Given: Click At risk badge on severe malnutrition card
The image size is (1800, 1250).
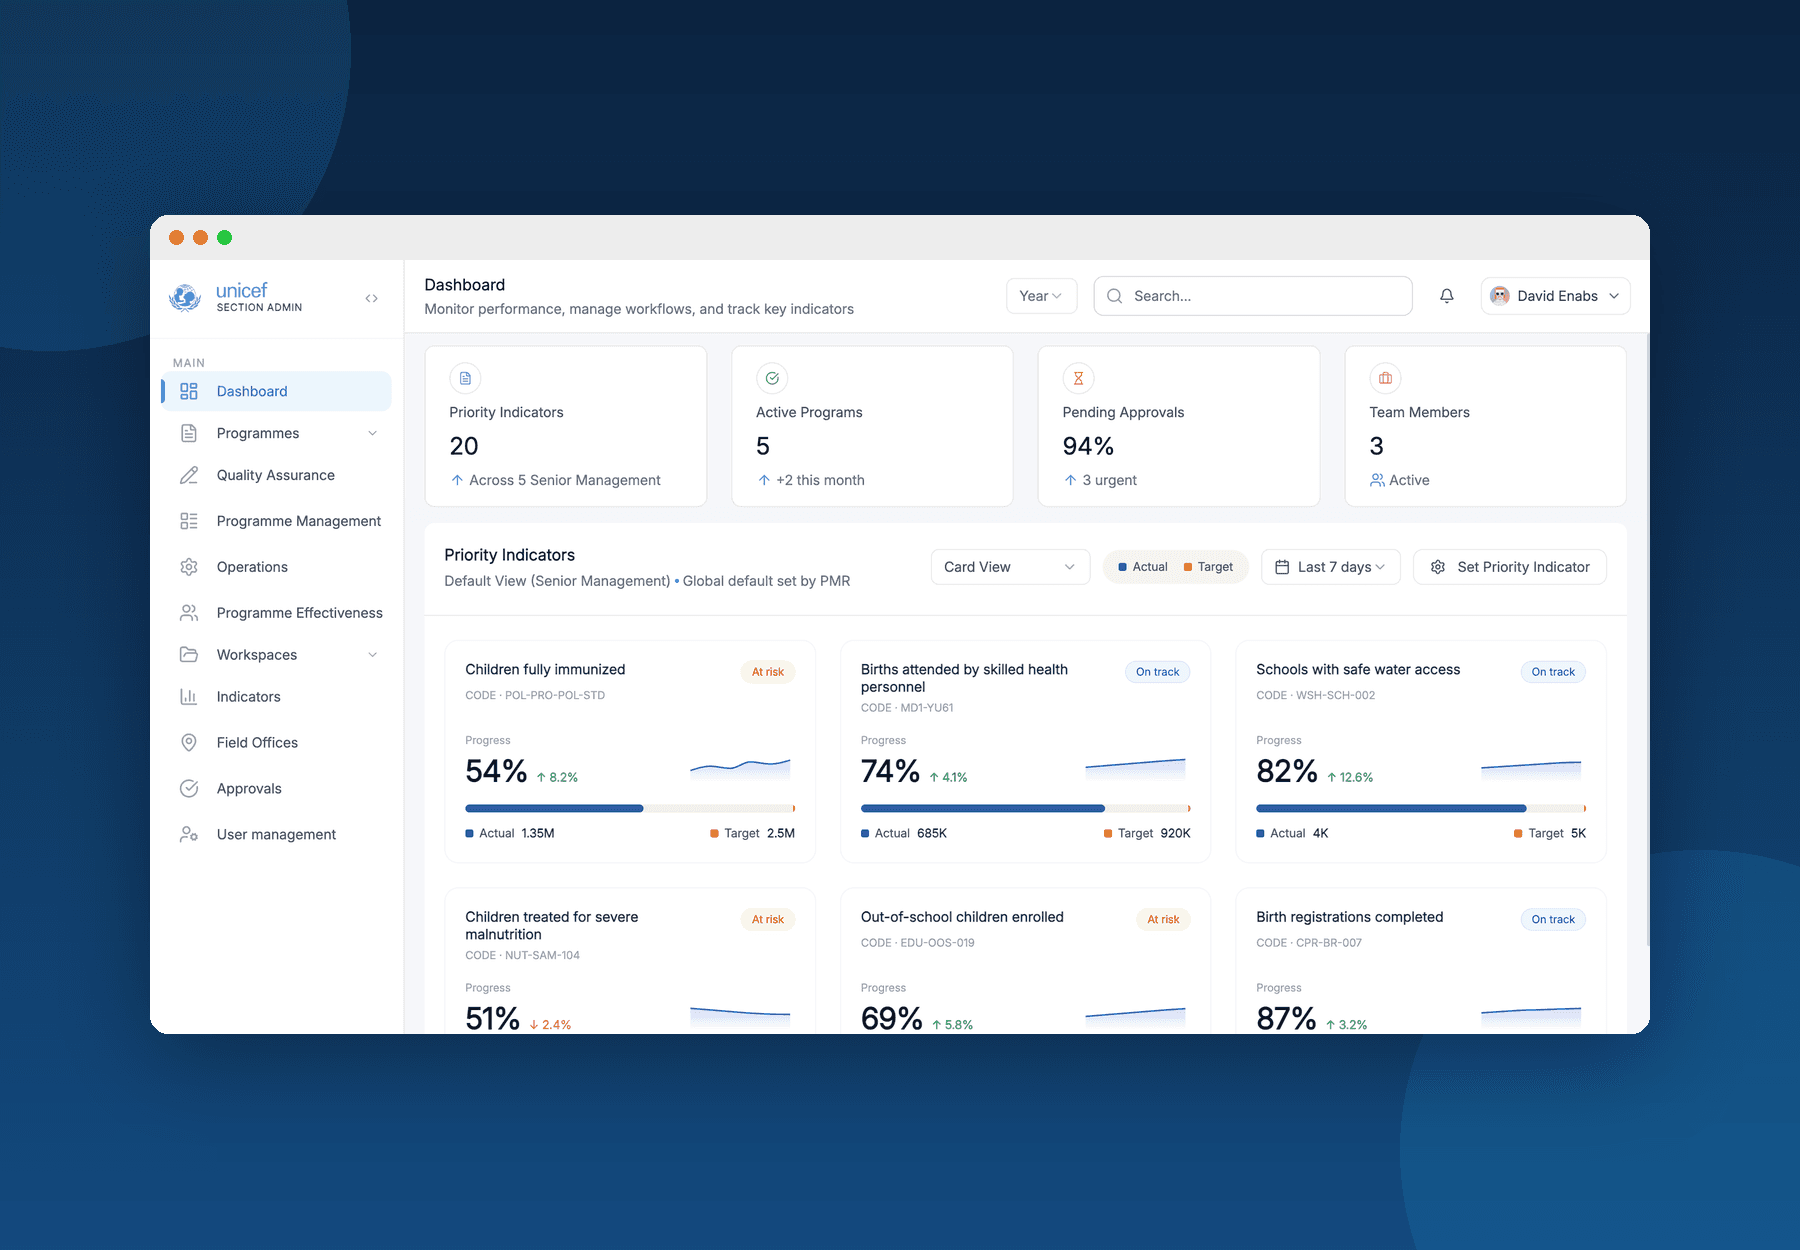Looking at the screenshot, I should (x=768, y=920).
